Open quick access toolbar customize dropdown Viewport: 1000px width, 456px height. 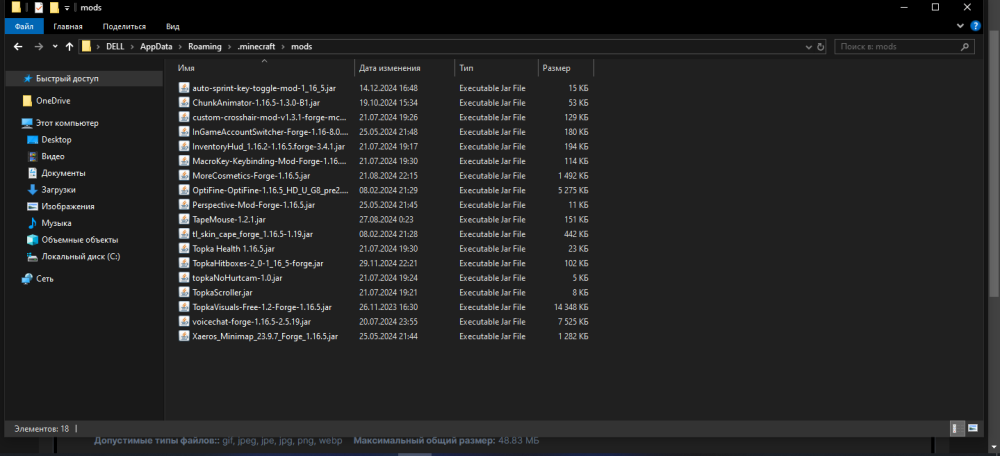[x=66, y=8]
